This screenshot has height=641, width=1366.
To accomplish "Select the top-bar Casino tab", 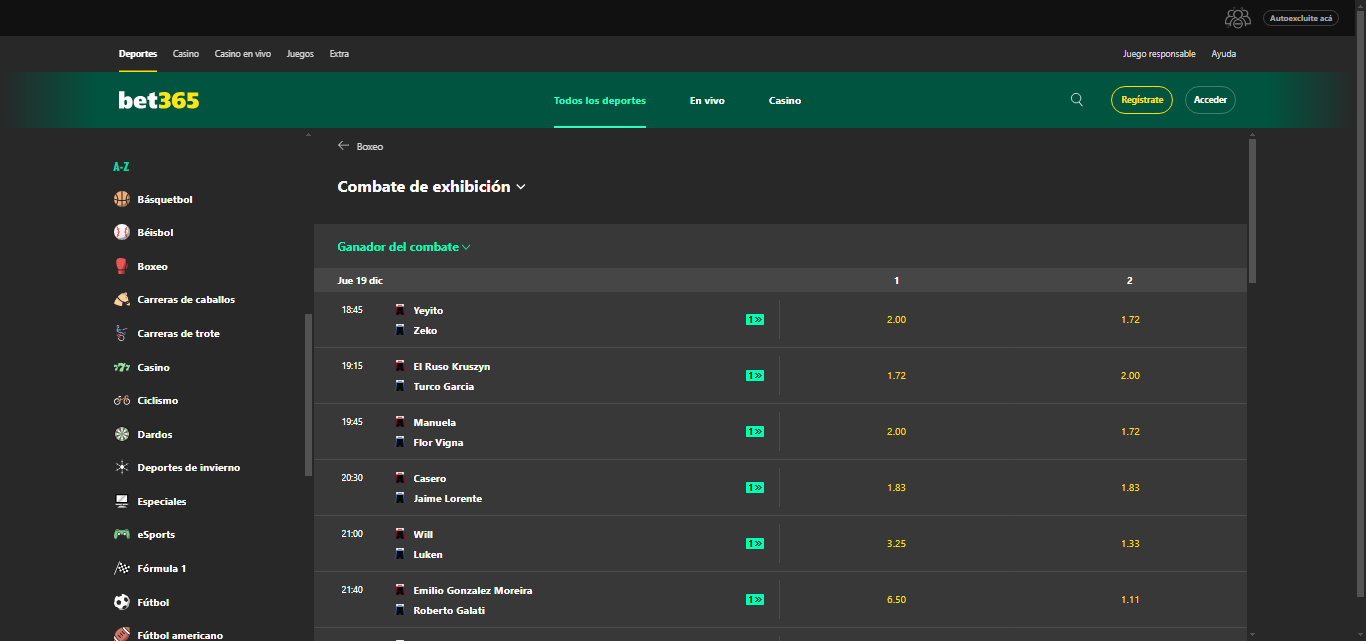I will [186, 54].
